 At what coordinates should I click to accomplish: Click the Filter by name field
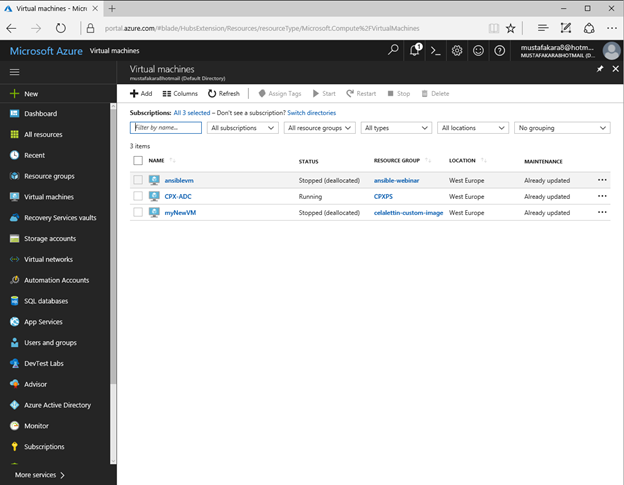166,127
